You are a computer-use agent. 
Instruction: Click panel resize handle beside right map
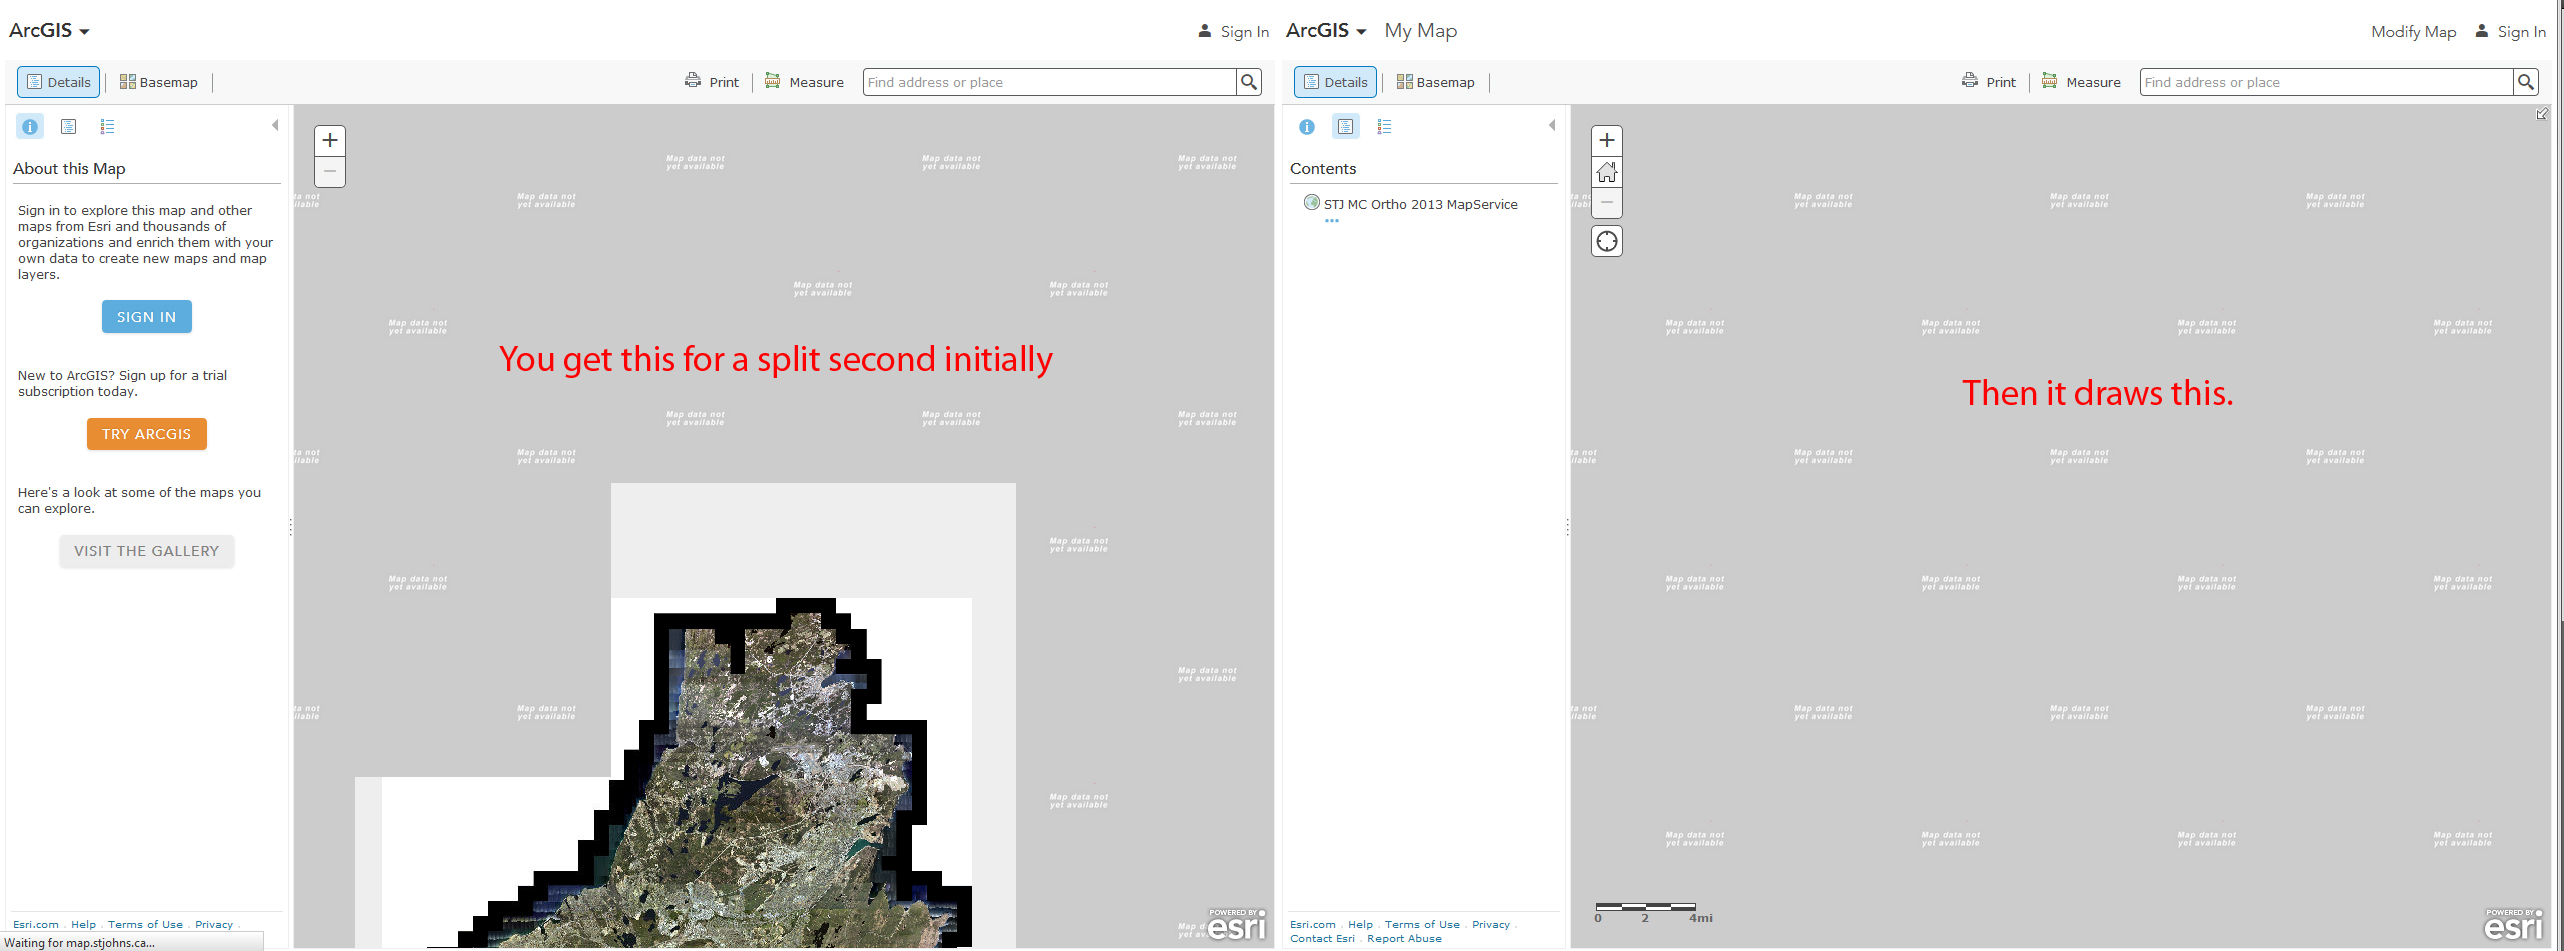coord(1567,526)
